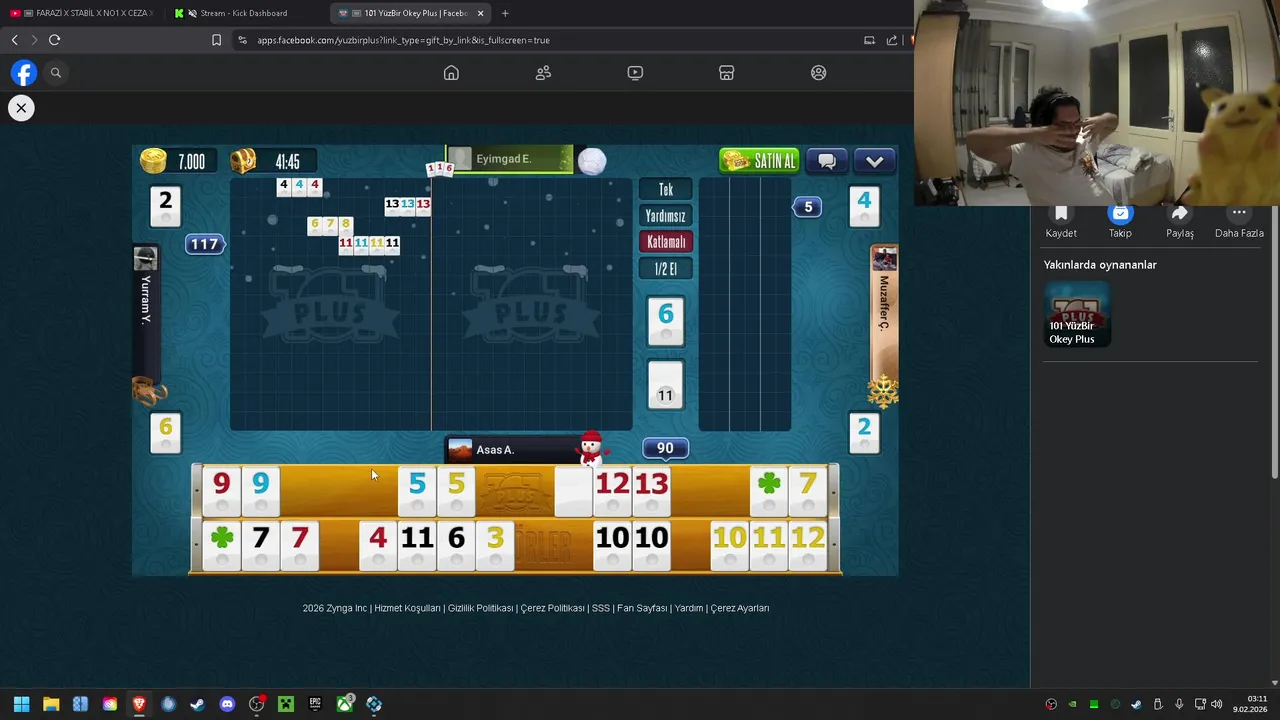Open Daha Fazla more options
This screenshot has height=720, width=1280.
tap(1239, 213)
